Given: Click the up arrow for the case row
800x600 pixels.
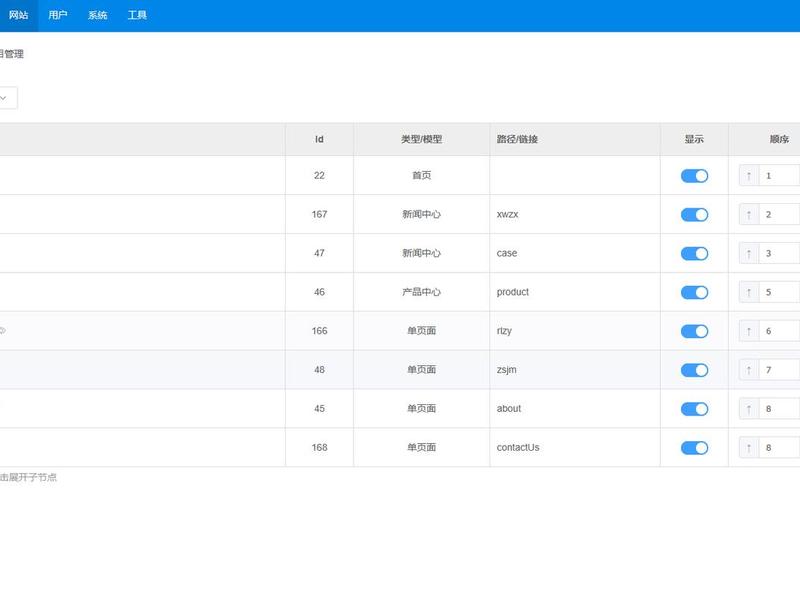Looking at the screenshot, I should point(749,253).
